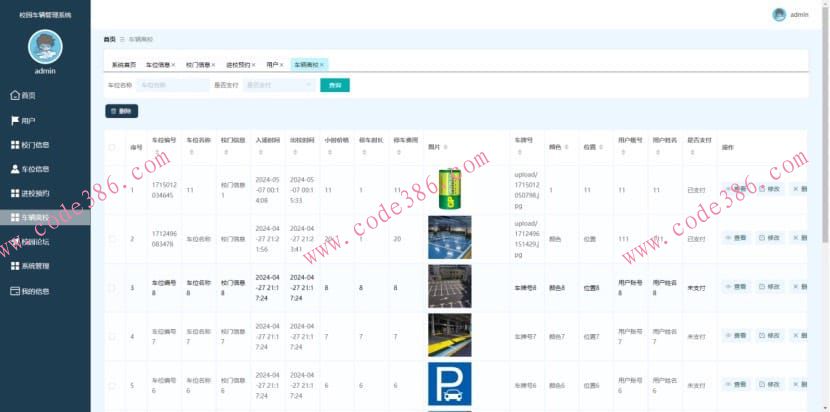This screenshot has height=412, width=830.
Task: Tick the checkbox for row 5
Action: tap(112, 386)
